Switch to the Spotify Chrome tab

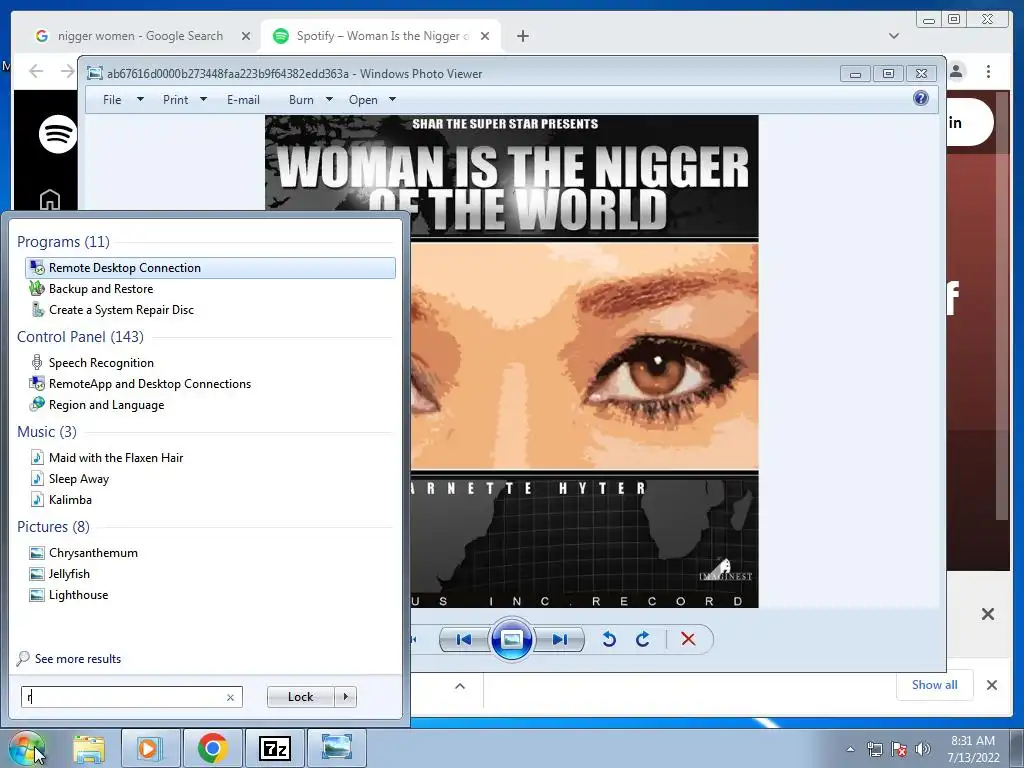(x=379, y=36)
